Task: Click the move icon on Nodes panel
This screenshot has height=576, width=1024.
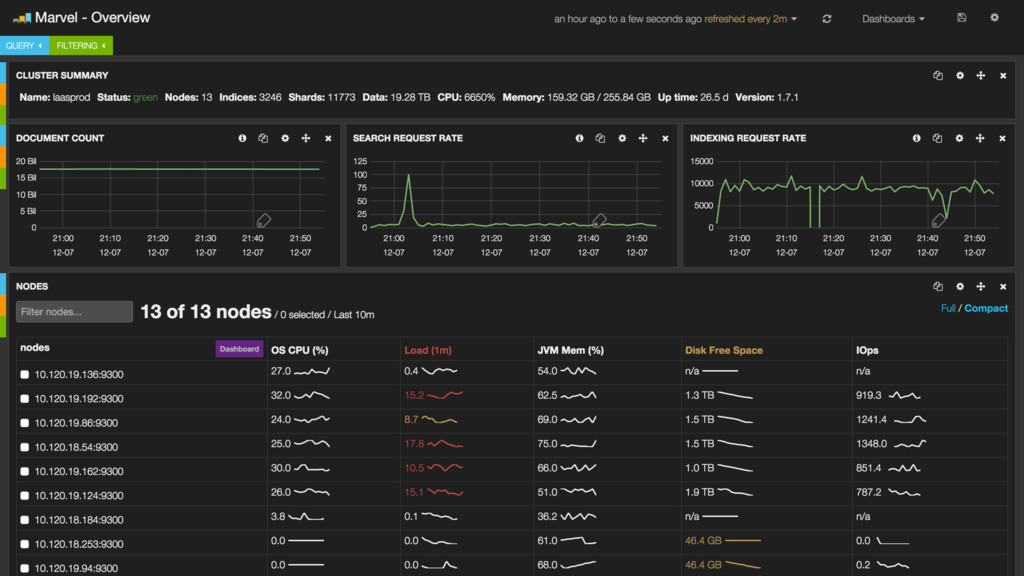Action: tap(981, 287)
